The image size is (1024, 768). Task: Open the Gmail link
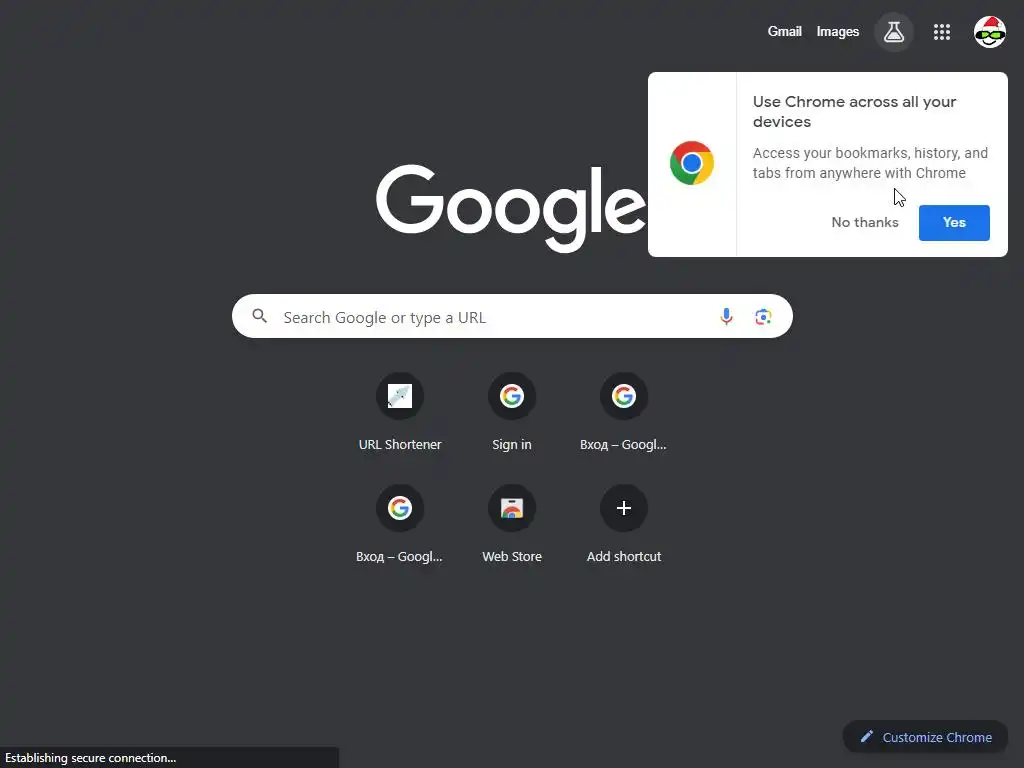tap(784, 31)
